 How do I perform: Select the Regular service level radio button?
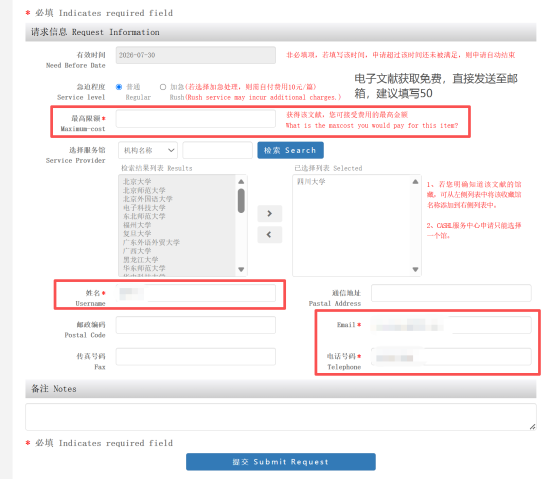click(x=119, y=87)
